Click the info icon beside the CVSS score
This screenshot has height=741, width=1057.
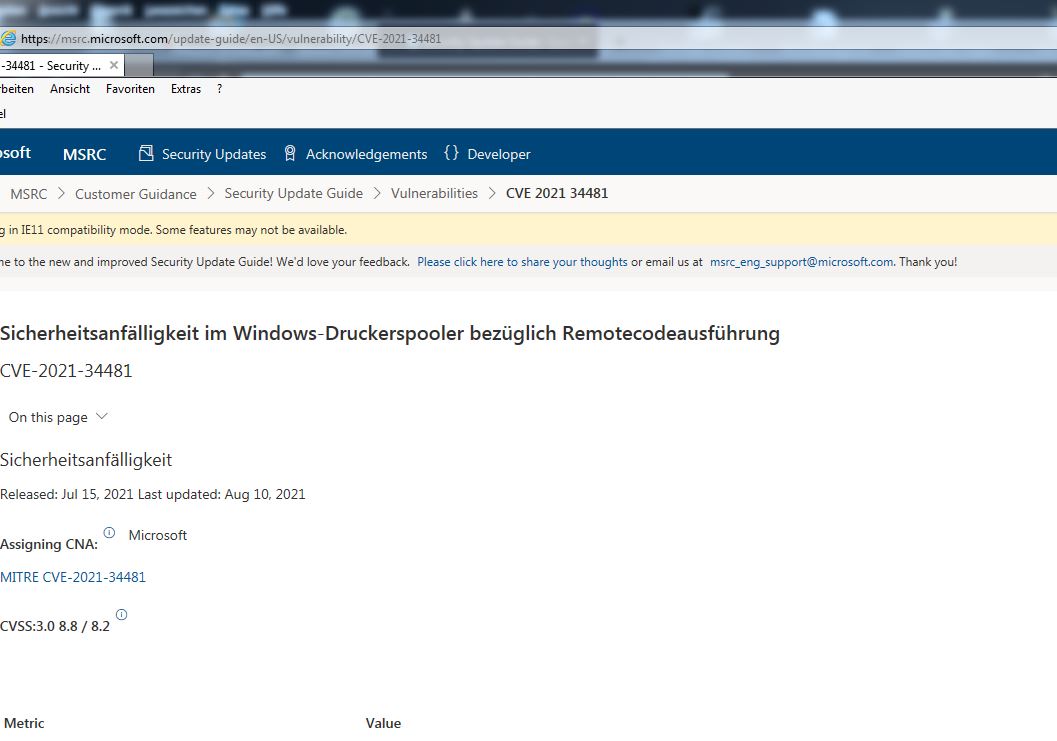(121, 614)
